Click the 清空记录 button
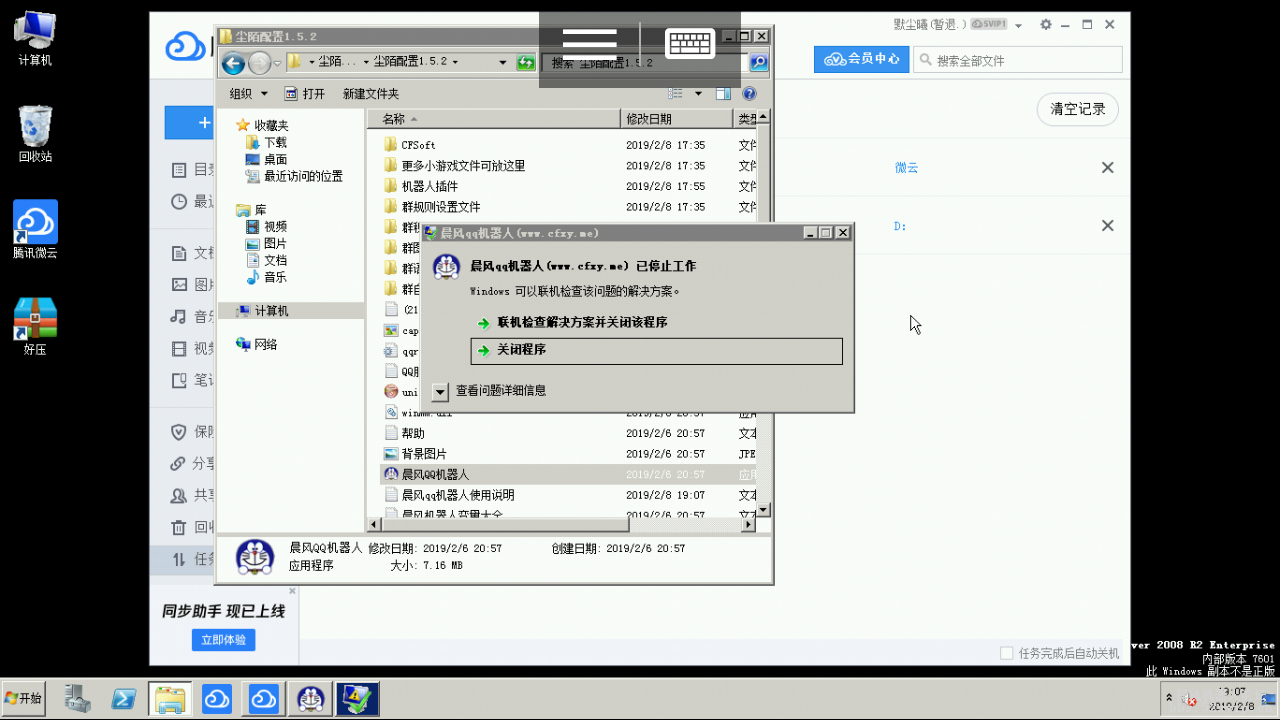Screen dimensions: 1280x720 point(1077,109)
